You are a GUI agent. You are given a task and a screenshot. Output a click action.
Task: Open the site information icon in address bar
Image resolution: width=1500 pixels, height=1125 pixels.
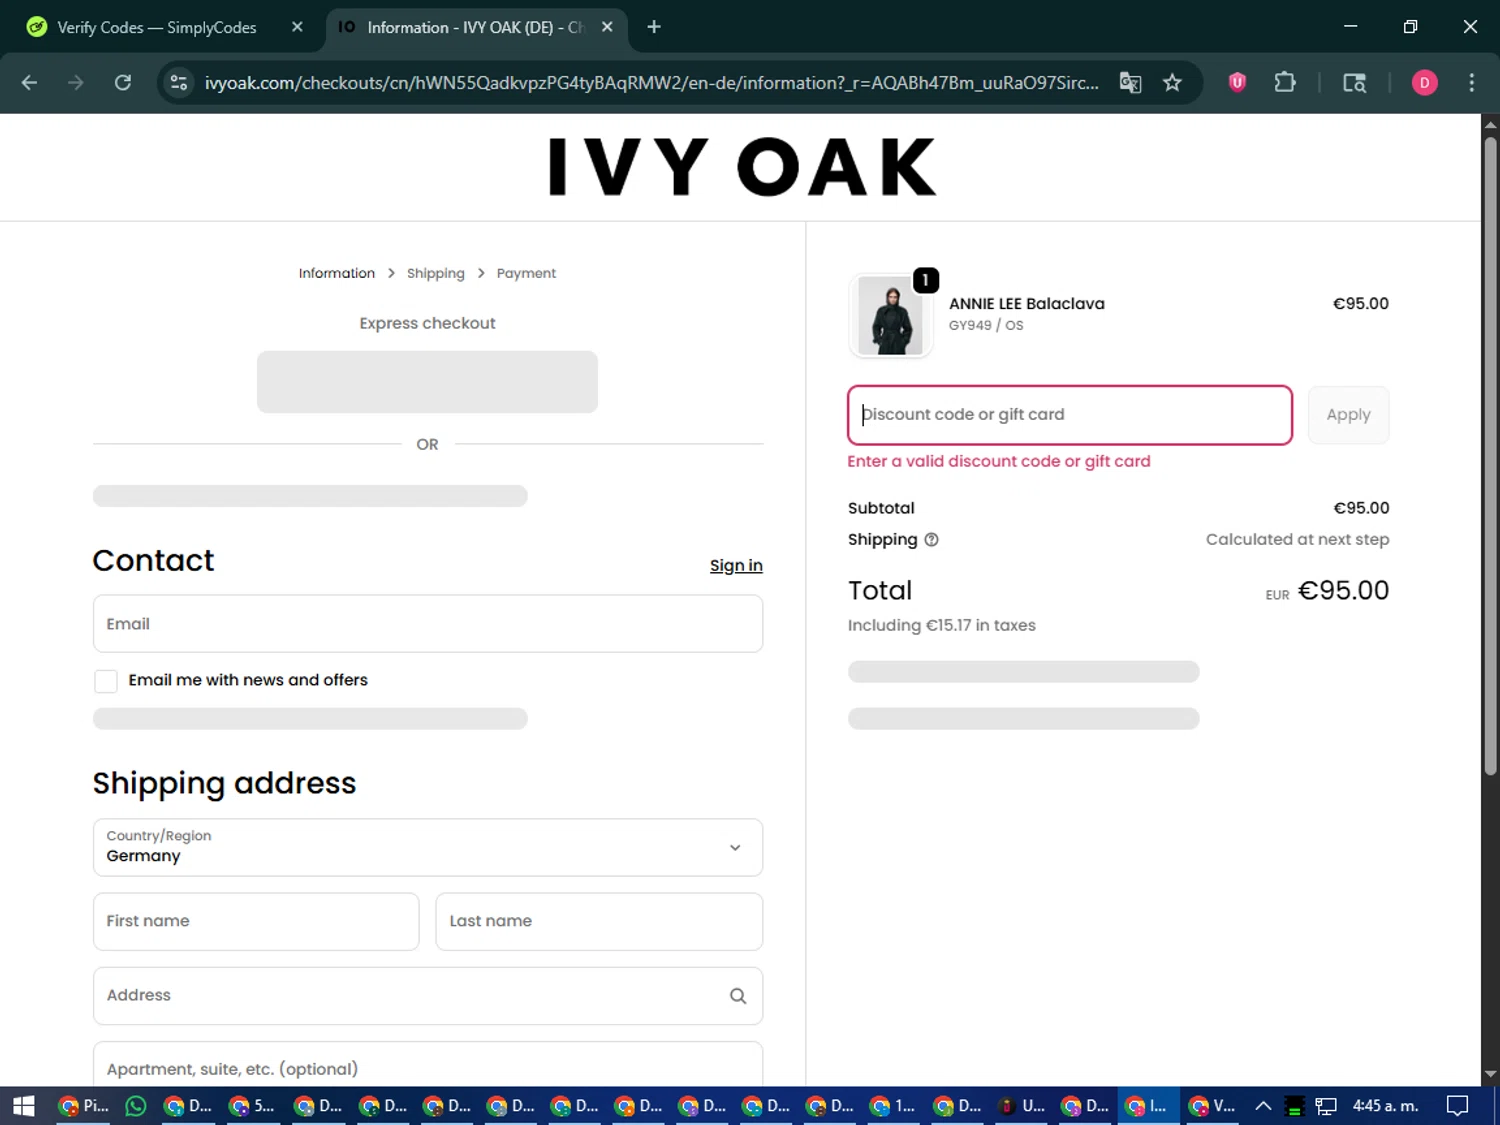click(179, 83)
